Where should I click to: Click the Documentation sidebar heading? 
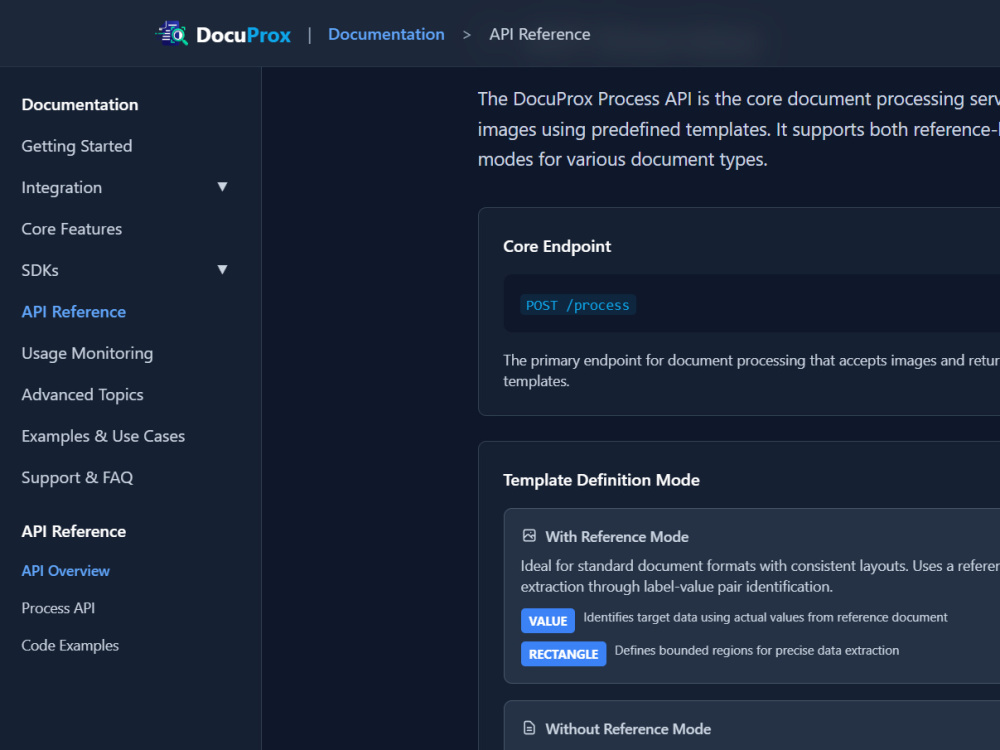(x=80, y=105)
